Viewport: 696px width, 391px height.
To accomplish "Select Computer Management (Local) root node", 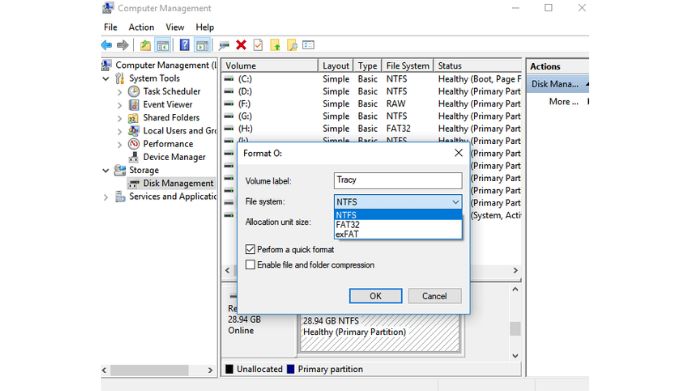I will (x=166, y=65).
